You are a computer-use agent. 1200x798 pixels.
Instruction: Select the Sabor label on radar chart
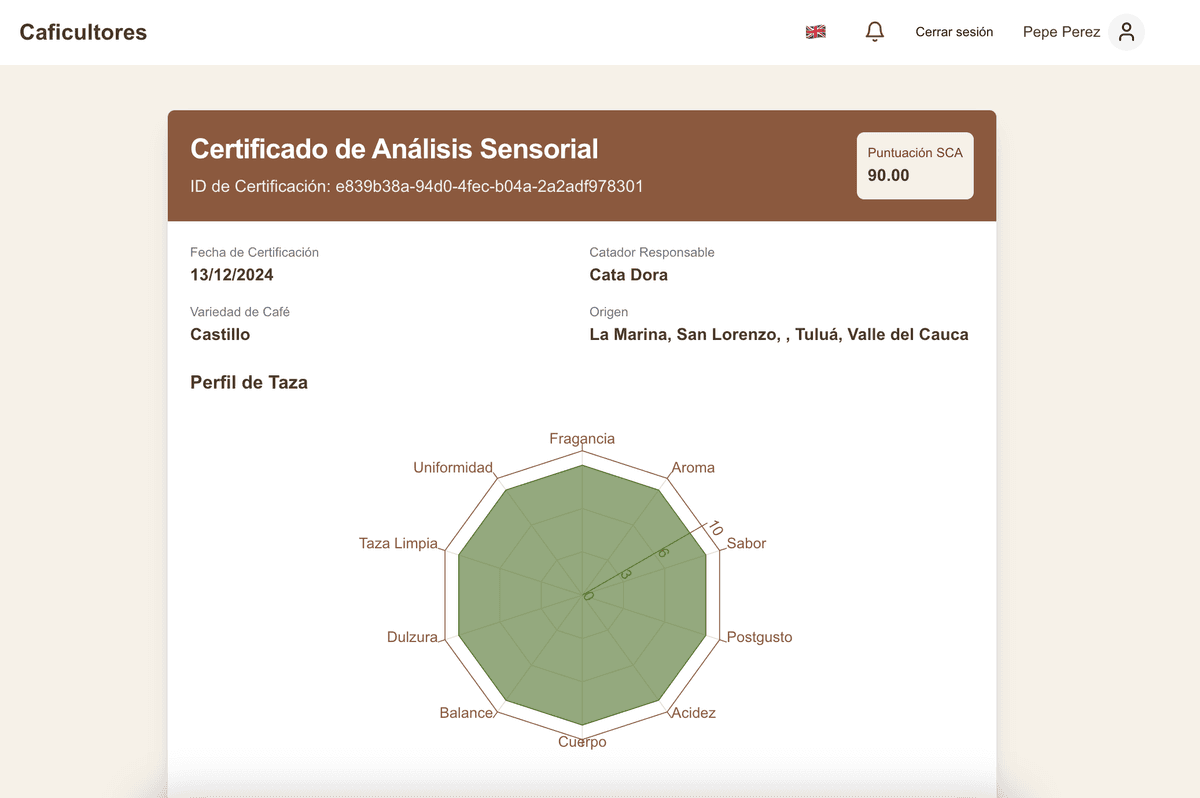pos(746,544)
